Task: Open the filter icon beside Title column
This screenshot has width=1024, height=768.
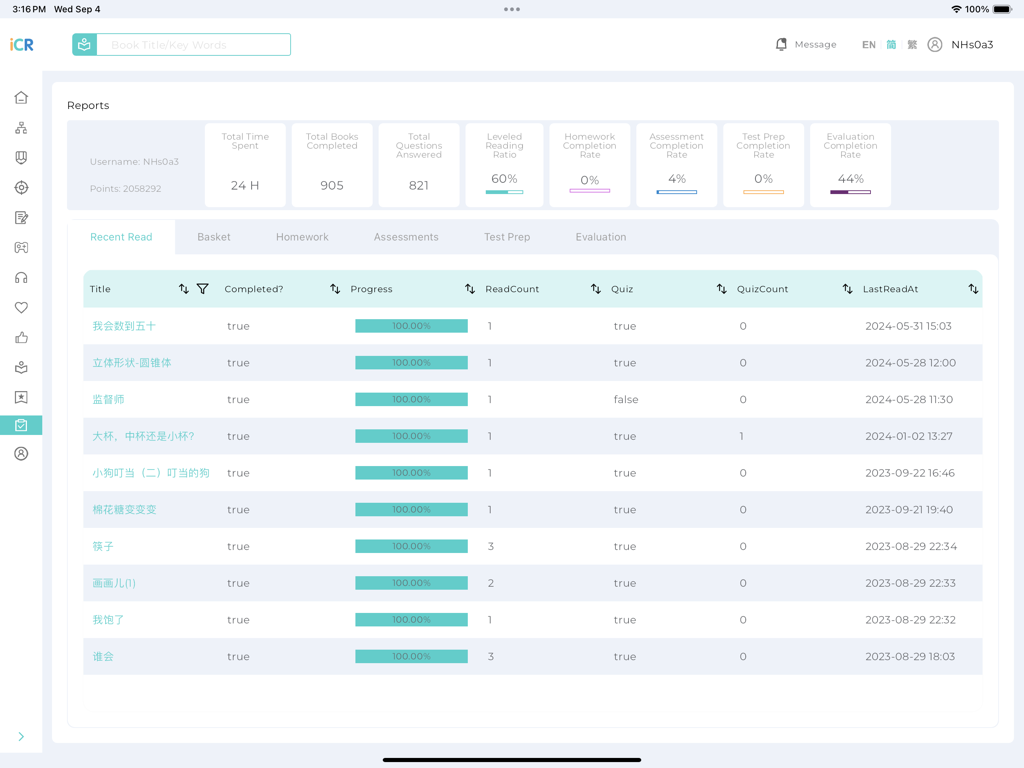Action: click(x=203, y=288)
